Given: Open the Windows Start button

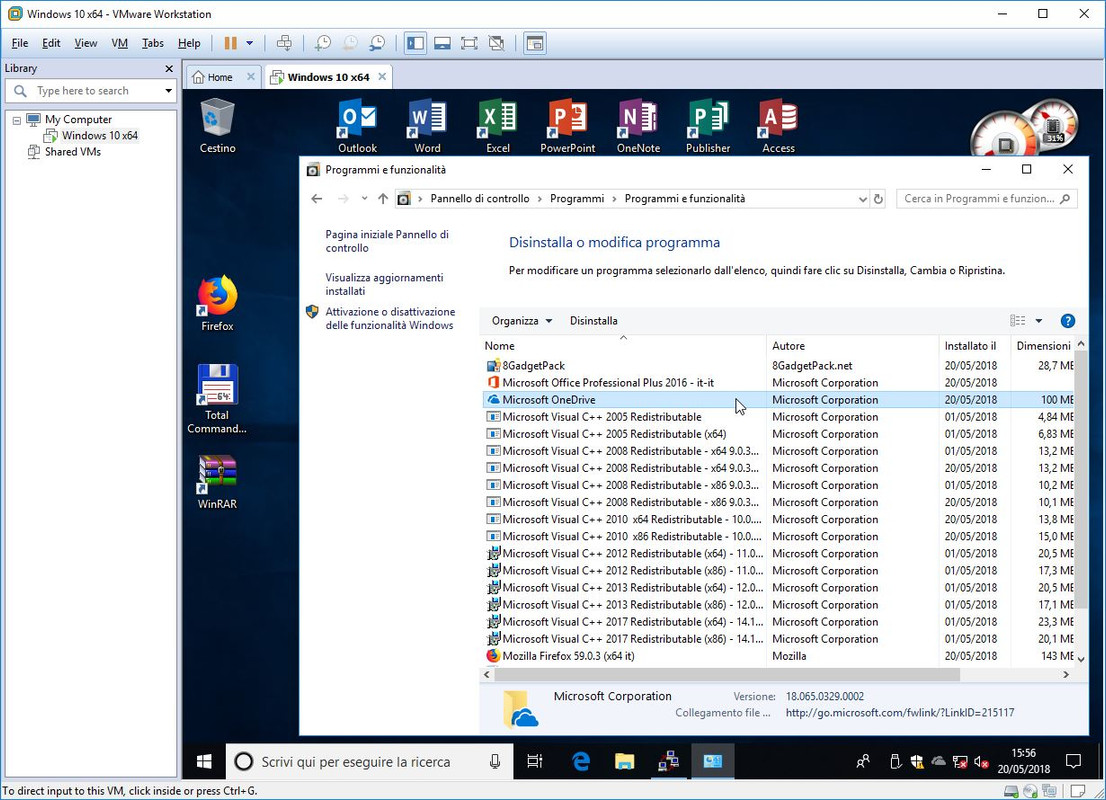Looking at the screenshot, I should 204,761.
